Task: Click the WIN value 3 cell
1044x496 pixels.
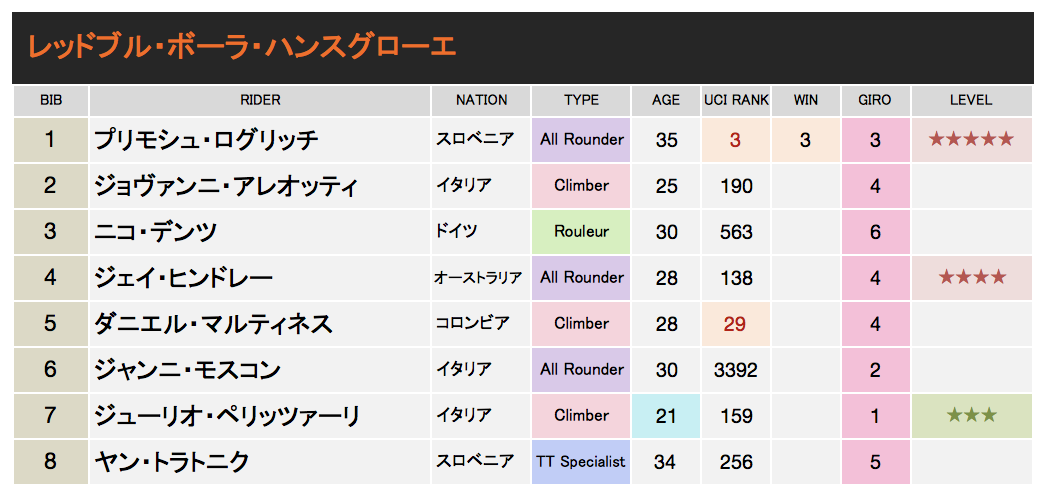Action: (806, 140)
